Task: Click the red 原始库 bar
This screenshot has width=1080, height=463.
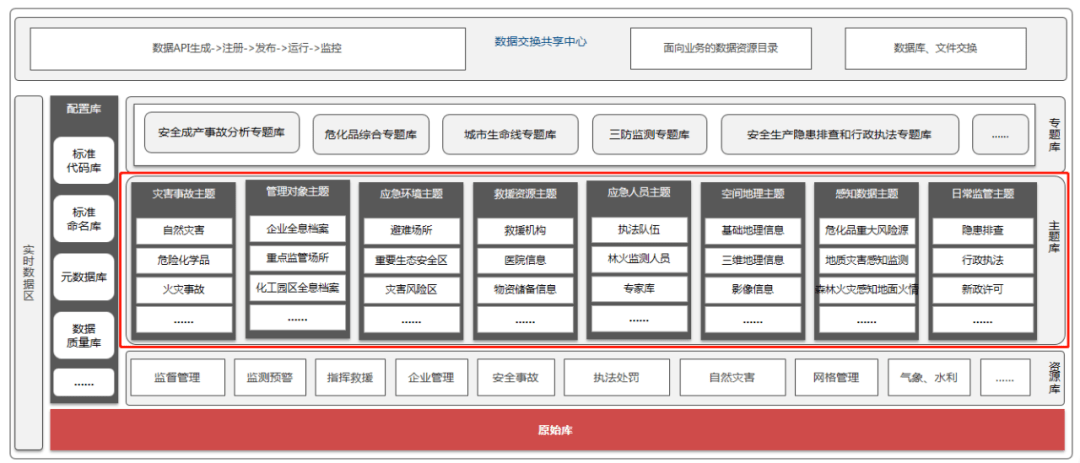Action: (555, 430)
